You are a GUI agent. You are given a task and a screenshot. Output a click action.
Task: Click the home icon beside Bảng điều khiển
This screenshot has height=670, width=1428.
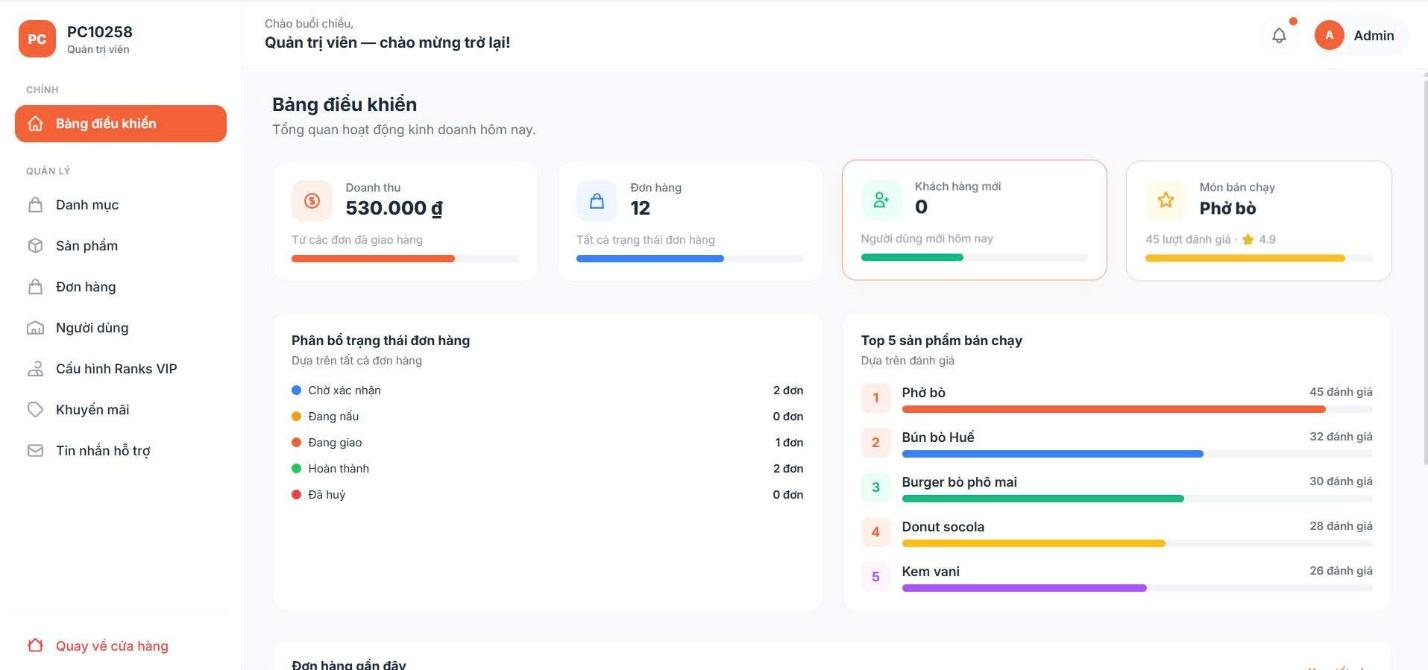point(36,124)
